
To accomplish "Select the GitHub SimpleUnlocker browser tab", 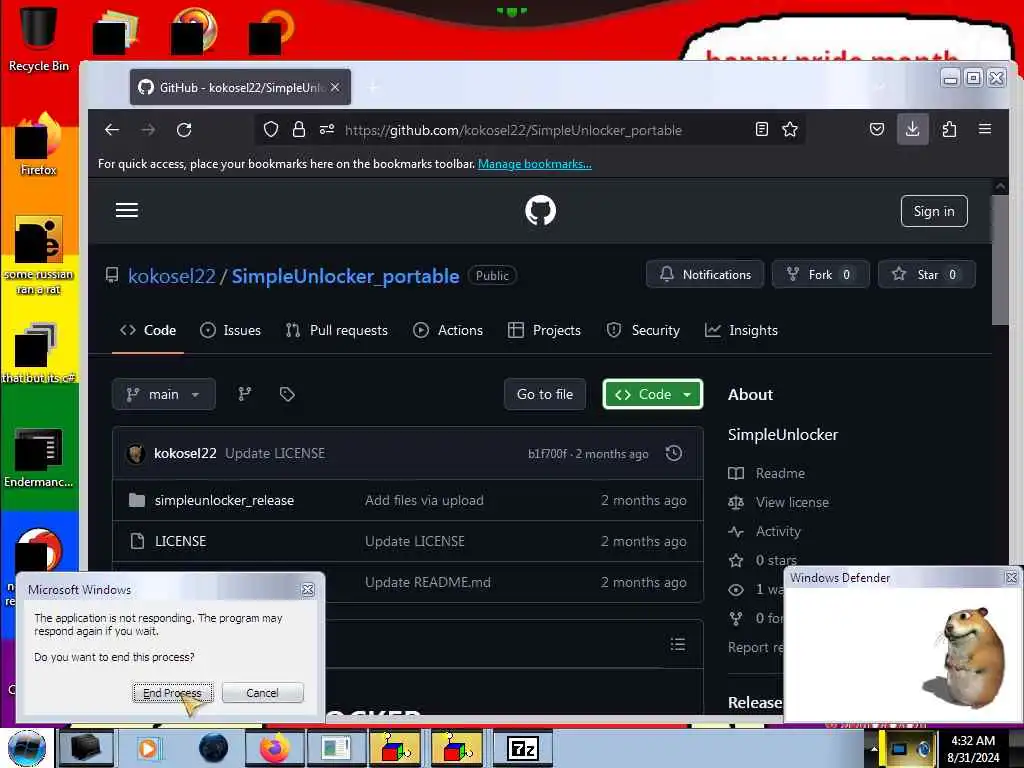I will tap(240, 87).
